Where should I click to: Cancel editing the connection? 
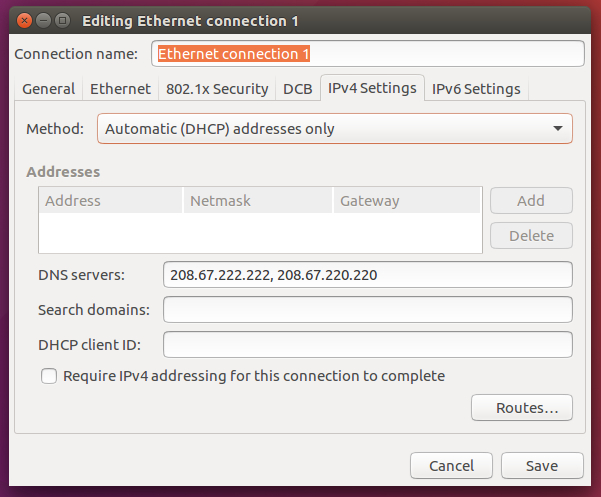[x=451, y=466]
